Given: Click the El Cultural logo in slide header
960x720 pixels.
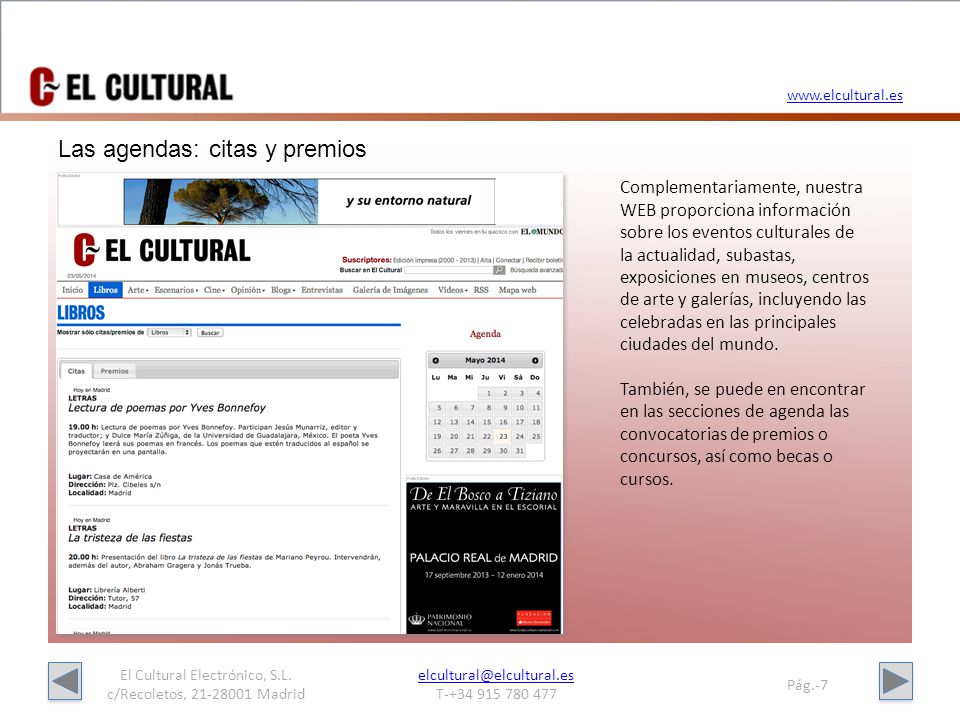Looking at the screenshot, I should point(131,86).
